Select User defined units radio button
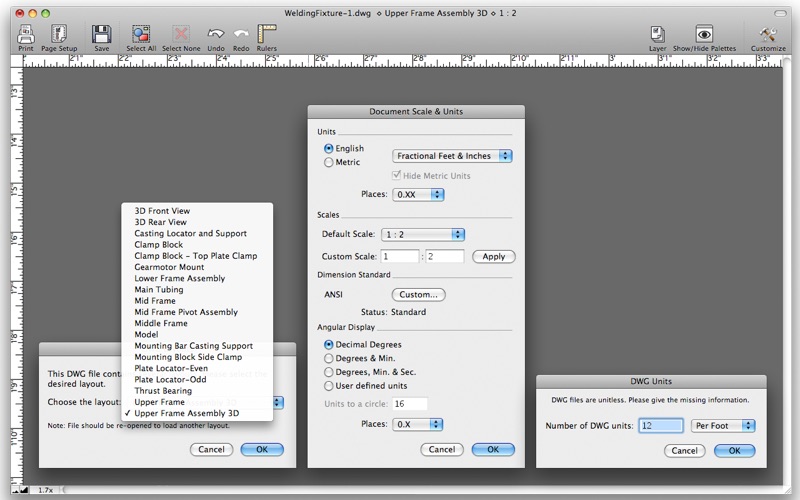This screenshot has height=500, width=800. pyautogui.click(x=328, y=385)
